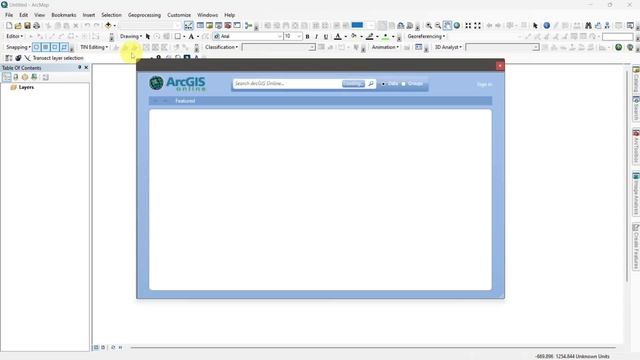640x360 pixels.
Task: Click the Find binoculars icon
Action: pos(588,26)
